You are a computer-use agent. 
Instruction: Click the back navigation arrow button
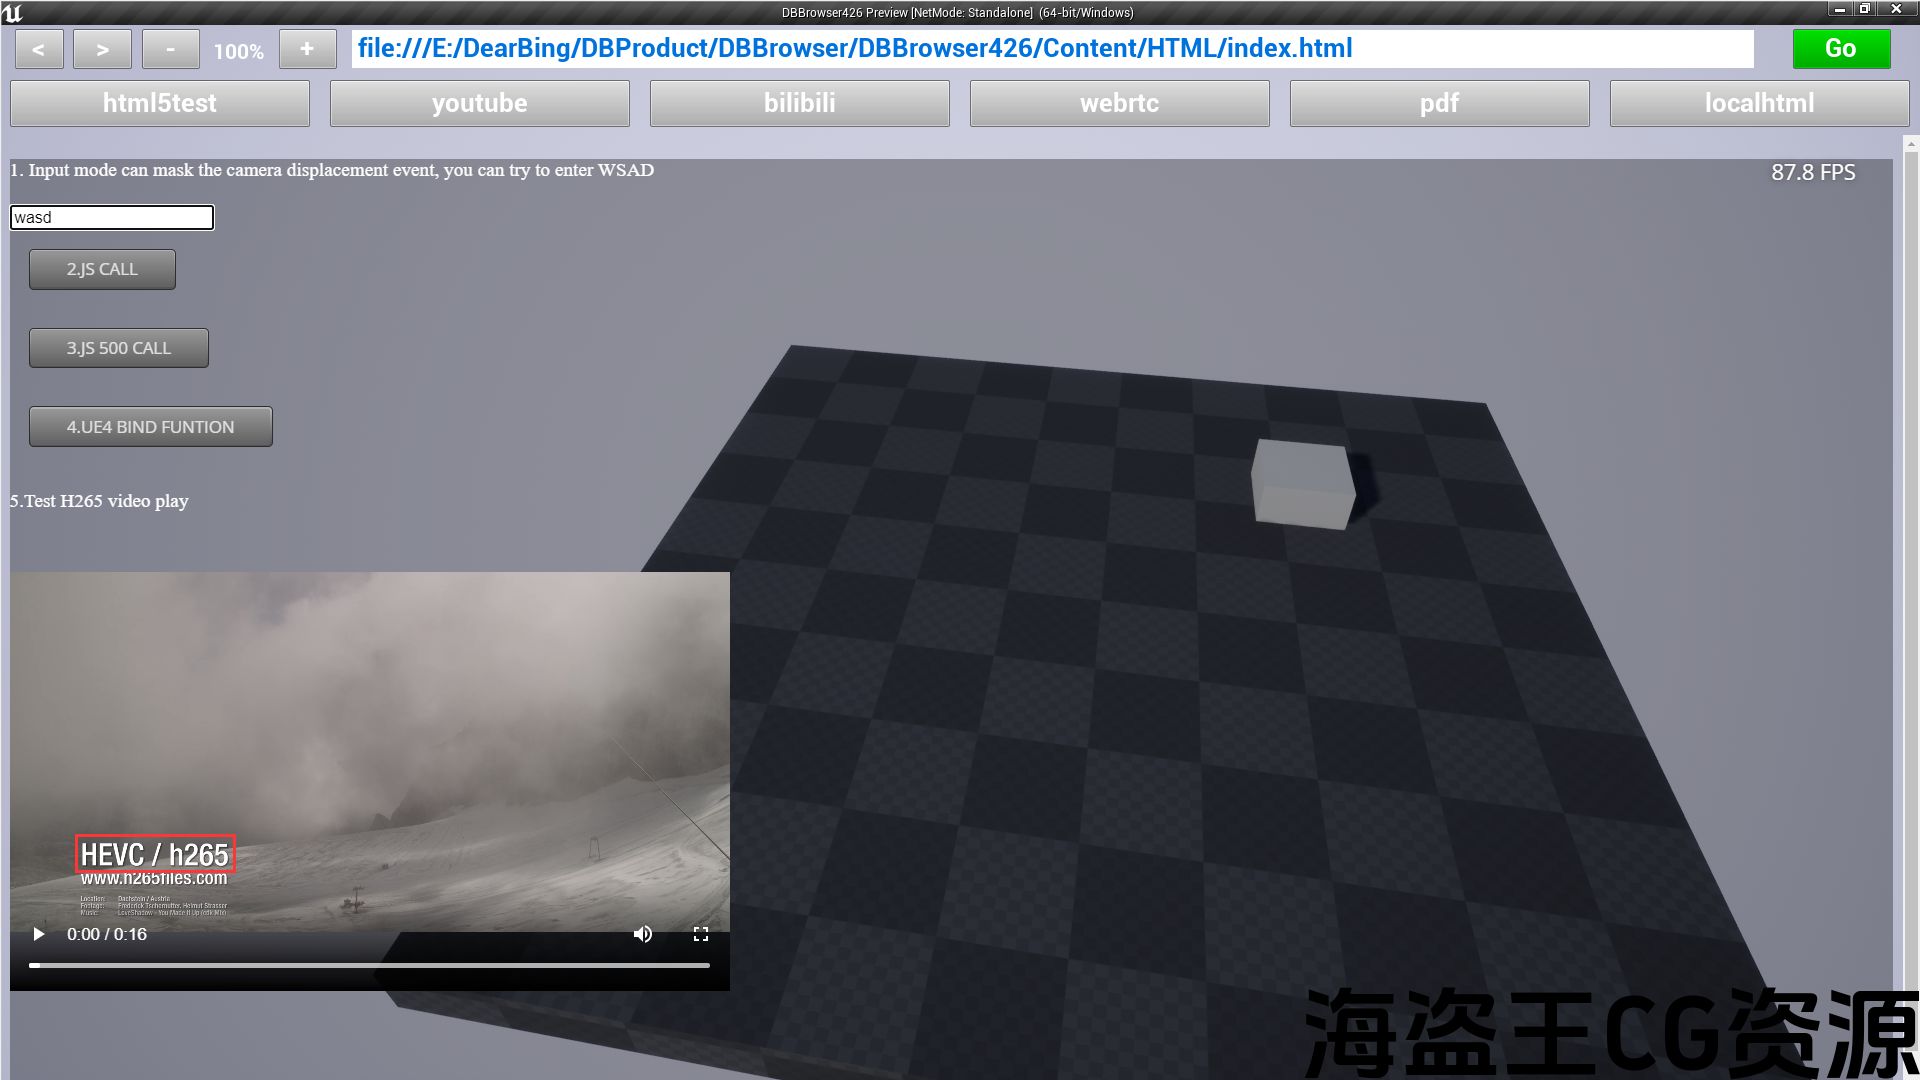click(39, 49)
